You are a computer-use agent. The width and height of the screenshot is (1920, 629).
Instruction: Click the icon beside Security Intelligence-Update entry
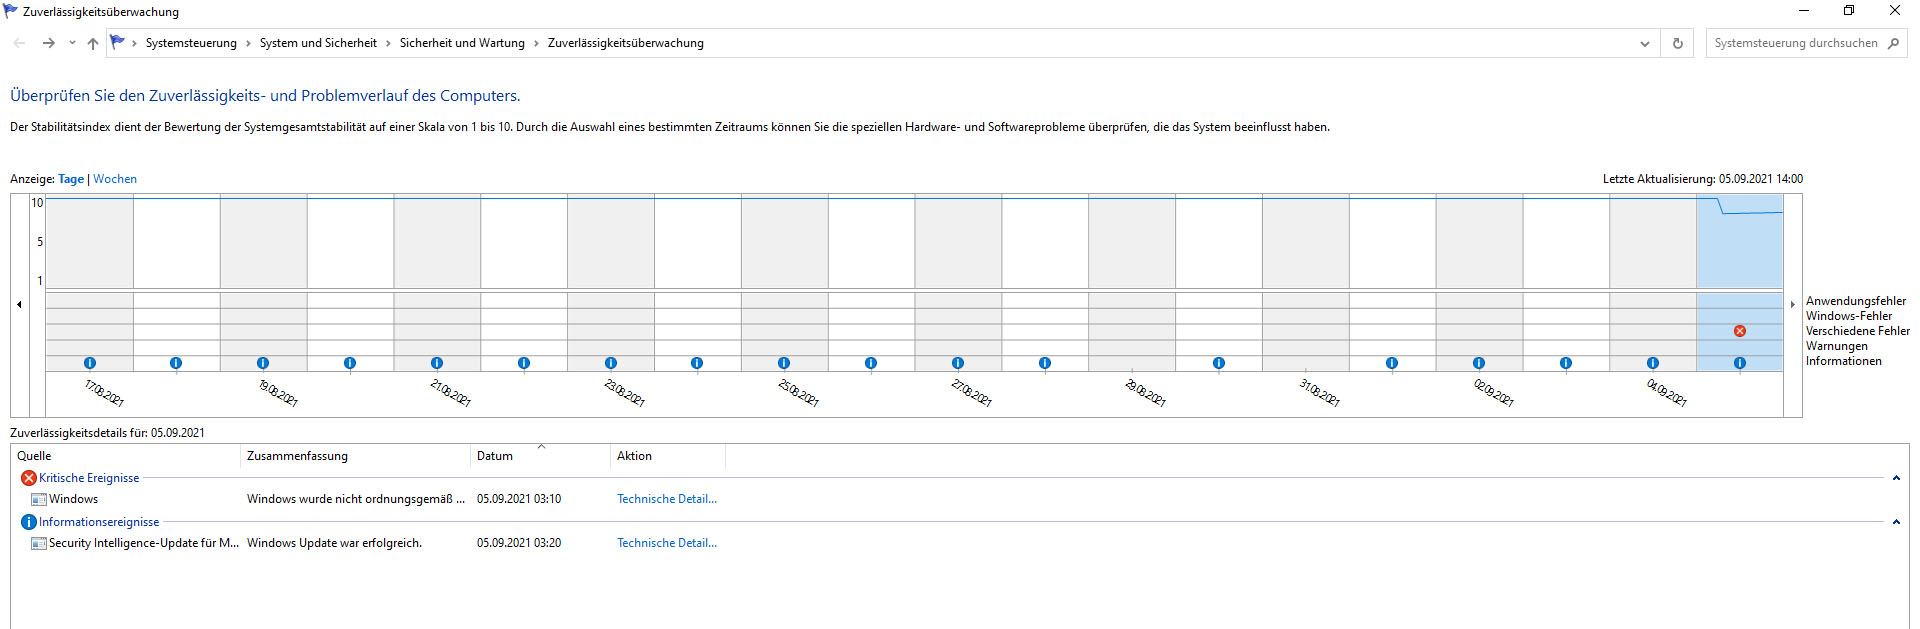pos(39,543)
